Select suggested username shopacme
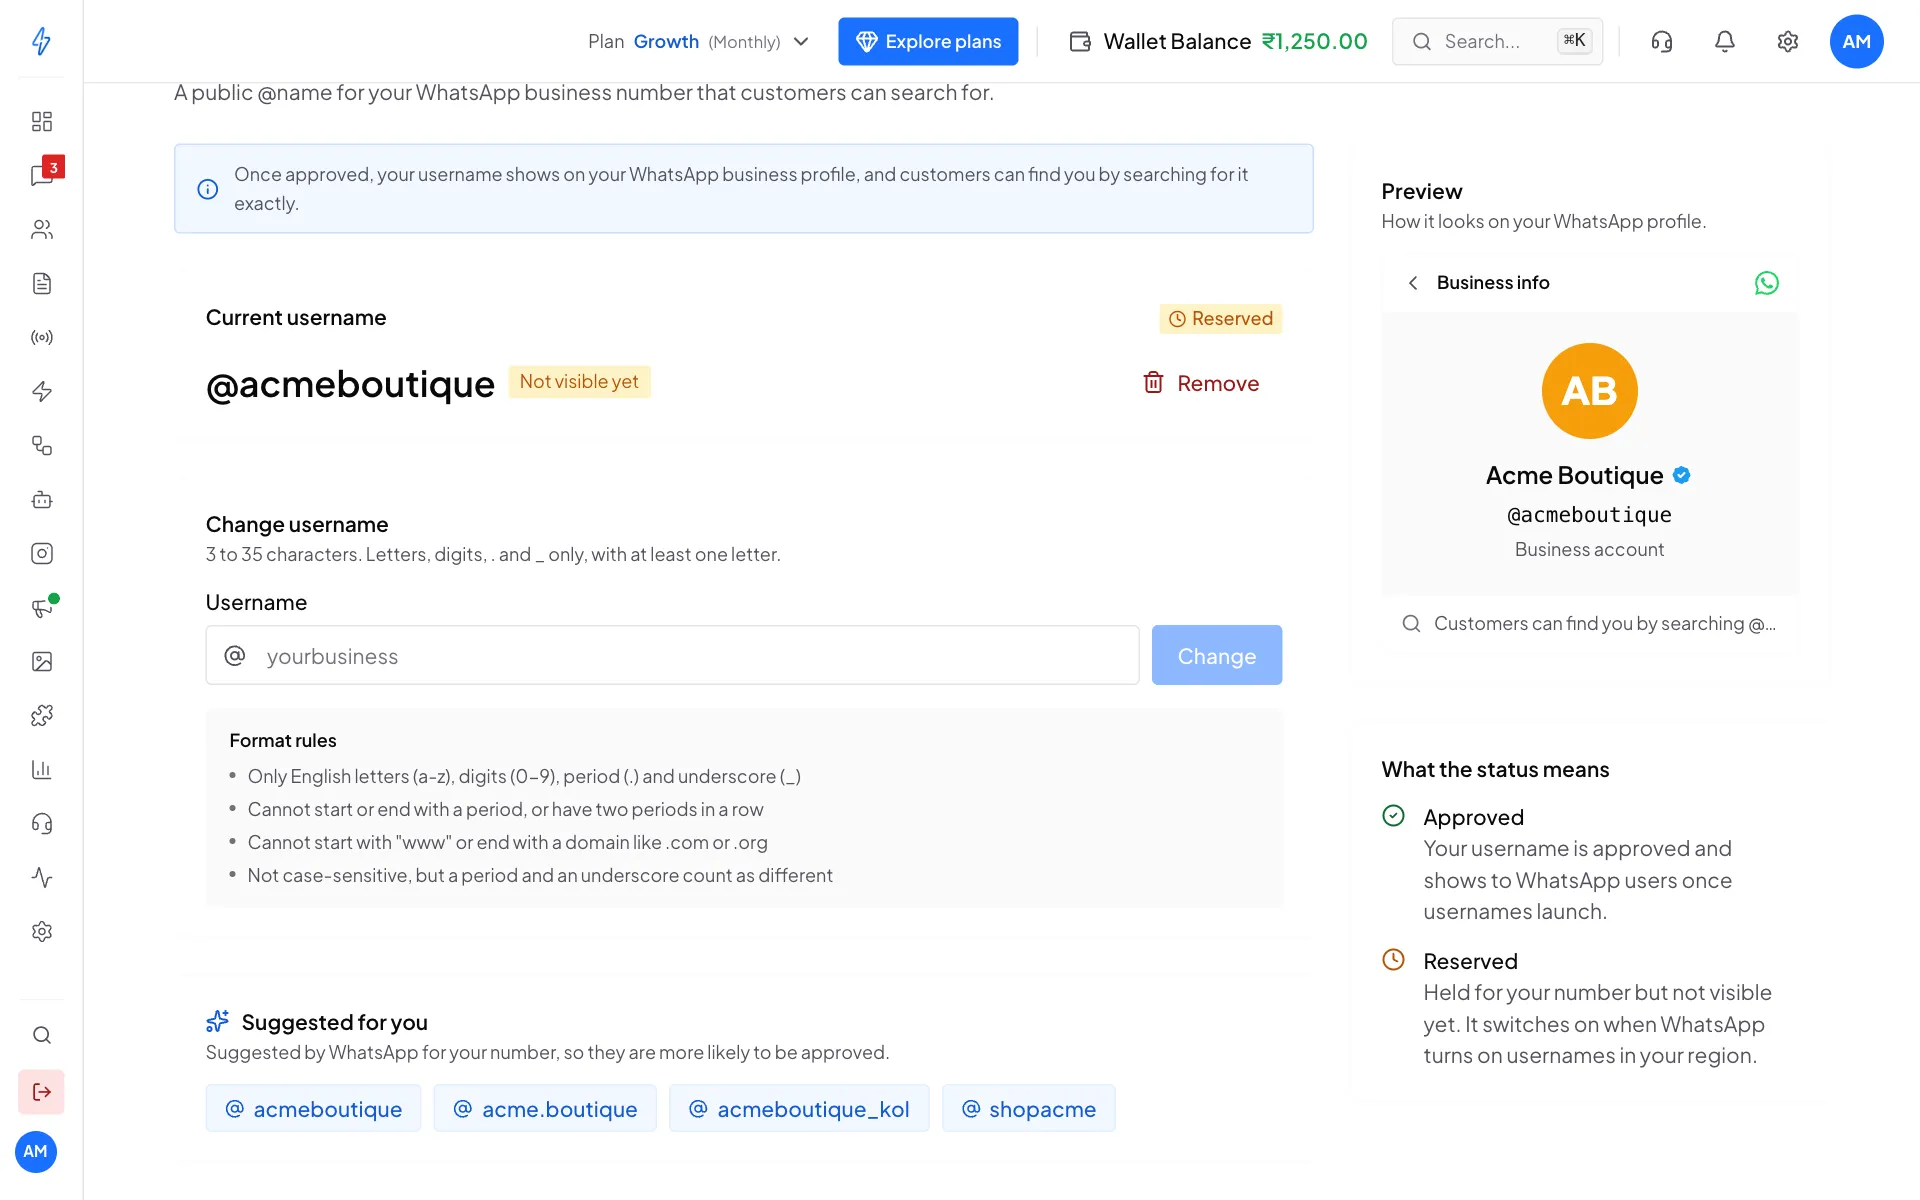The height and width of the screenshot is (1200, 1920). [1028, 1108]
